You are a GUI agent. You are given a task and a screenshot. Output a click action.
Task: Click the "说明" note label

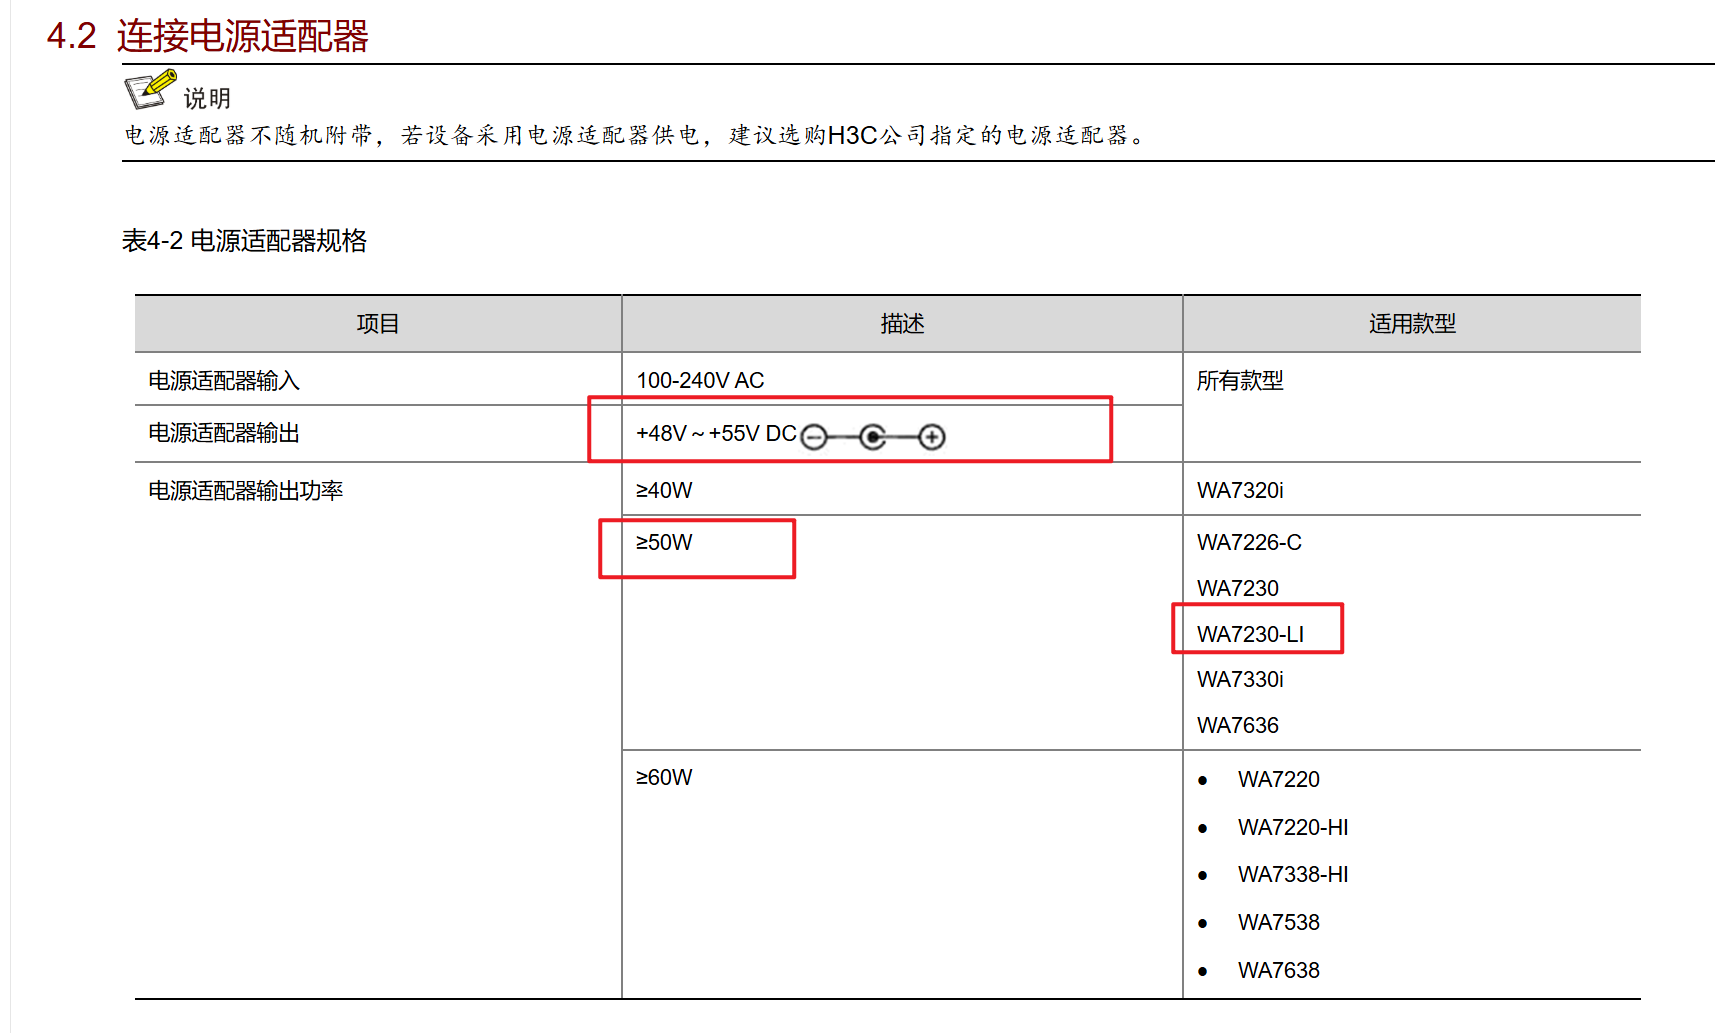click(207, 98)
